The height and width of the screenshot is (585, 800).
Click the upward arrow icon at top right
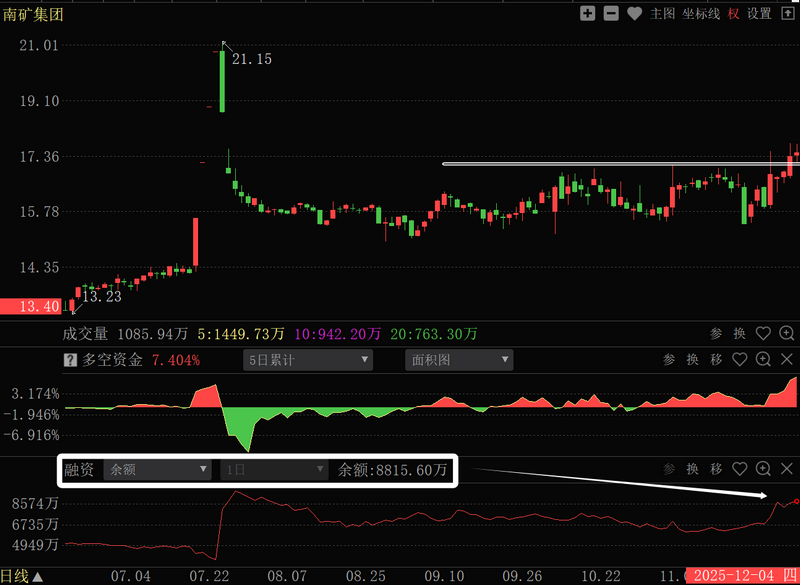pos(787,14)
